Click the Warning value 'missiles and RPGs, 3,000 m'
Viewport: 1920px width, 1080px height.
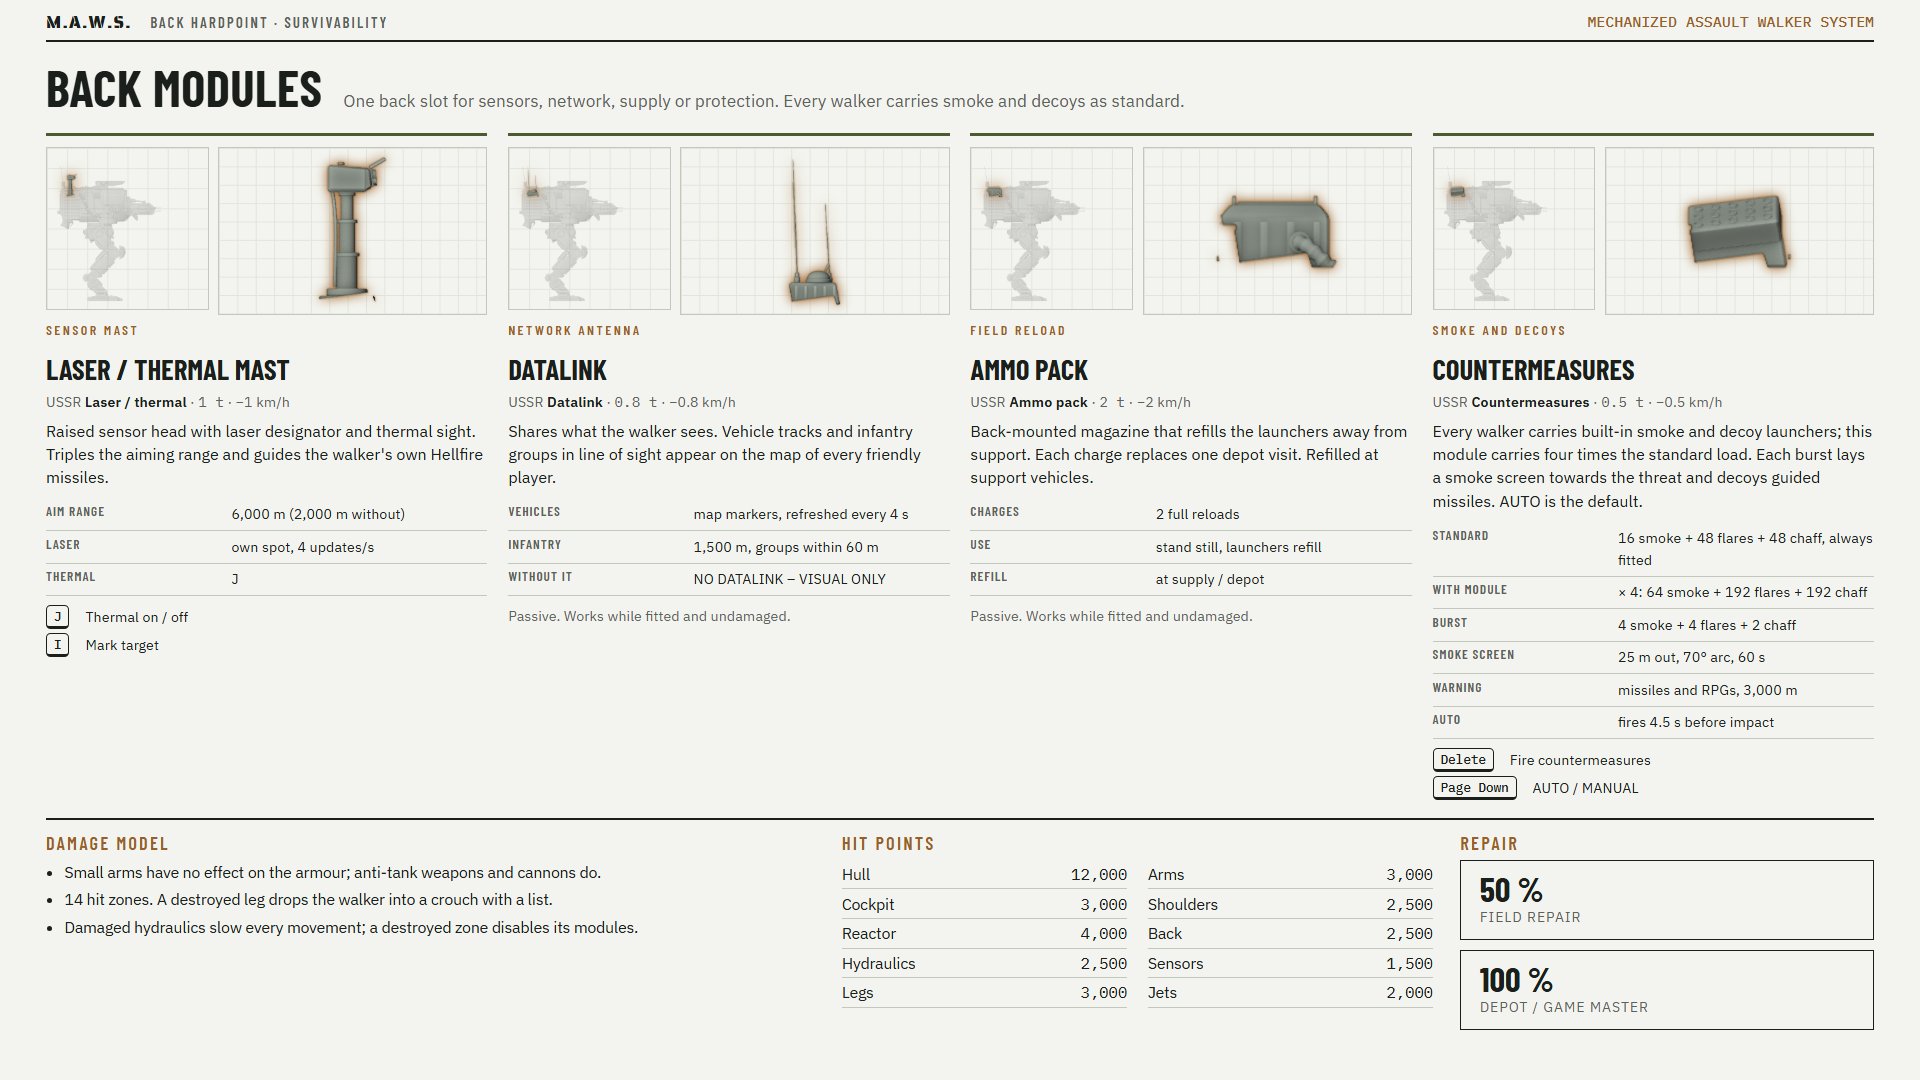[1707, 690]
